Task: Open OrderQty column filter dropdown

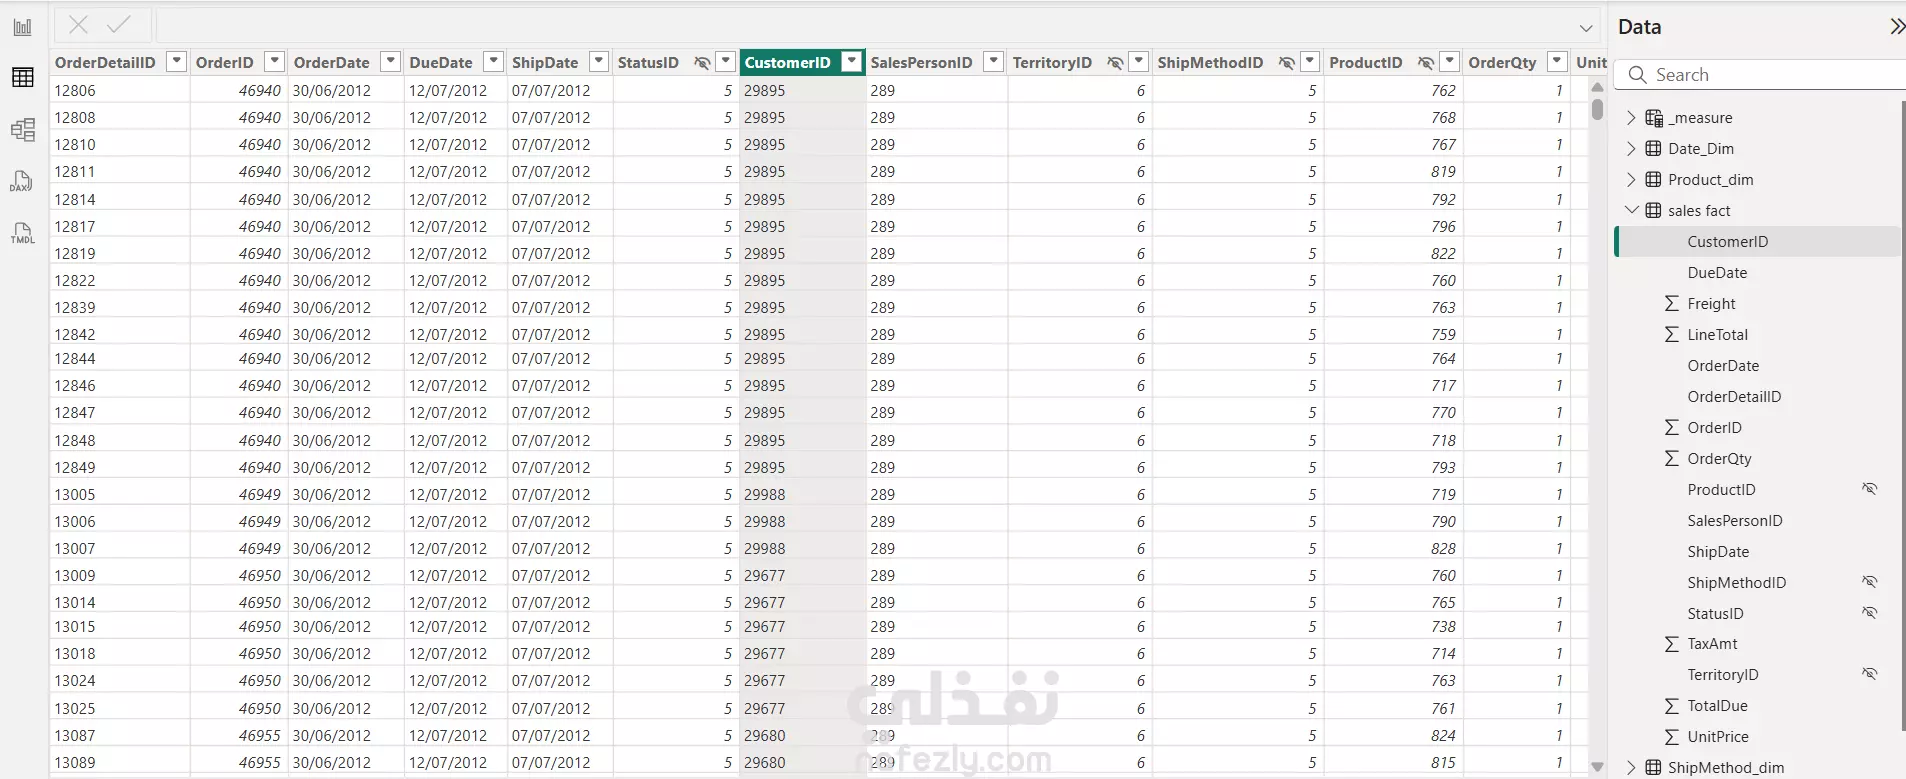Action: pyautogui.click(x=1557, y=62)
